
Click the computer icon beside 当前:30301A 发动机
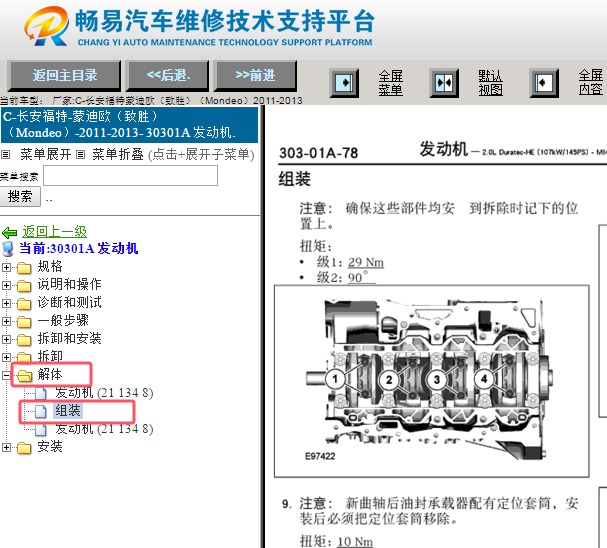tap(8, 249)
